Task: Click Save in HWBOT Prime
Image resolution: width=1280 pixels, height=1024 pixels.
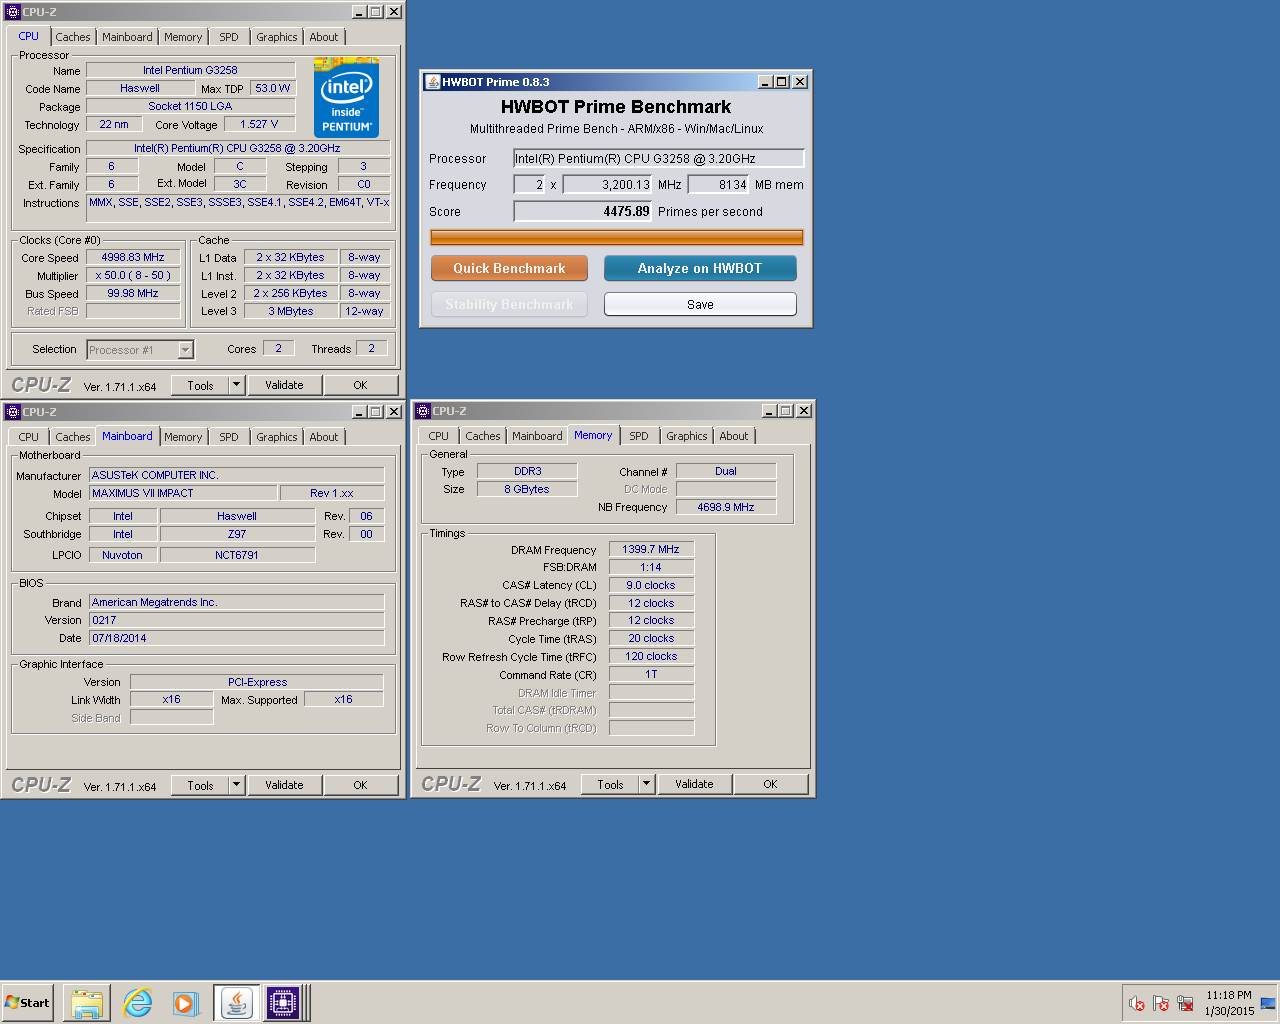Action: point(700,304)
